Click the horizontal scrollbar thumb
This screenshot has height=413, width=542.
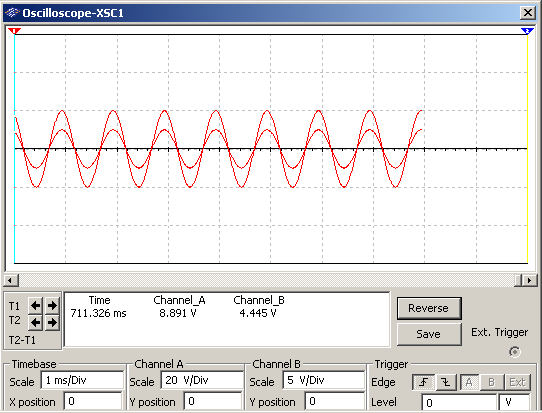pyautogui.click(x=518, y=280)
